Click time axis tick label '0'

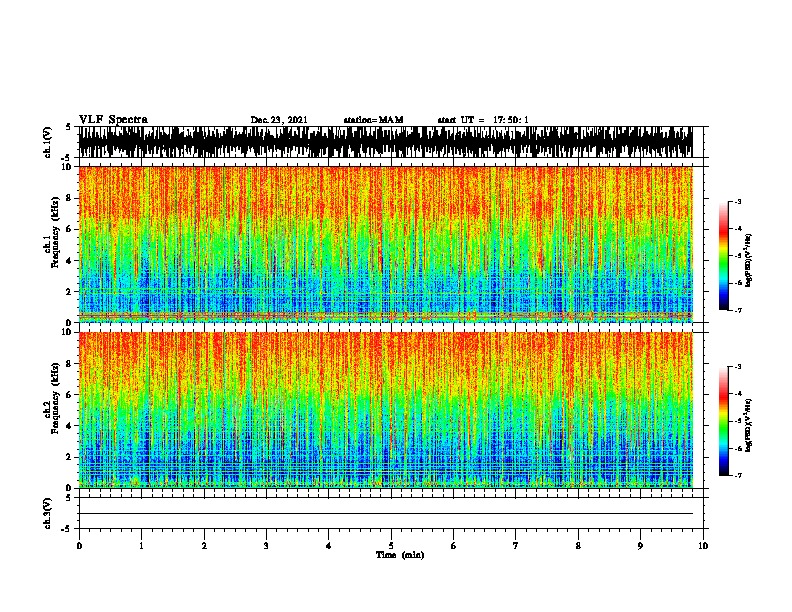point(79,546)
